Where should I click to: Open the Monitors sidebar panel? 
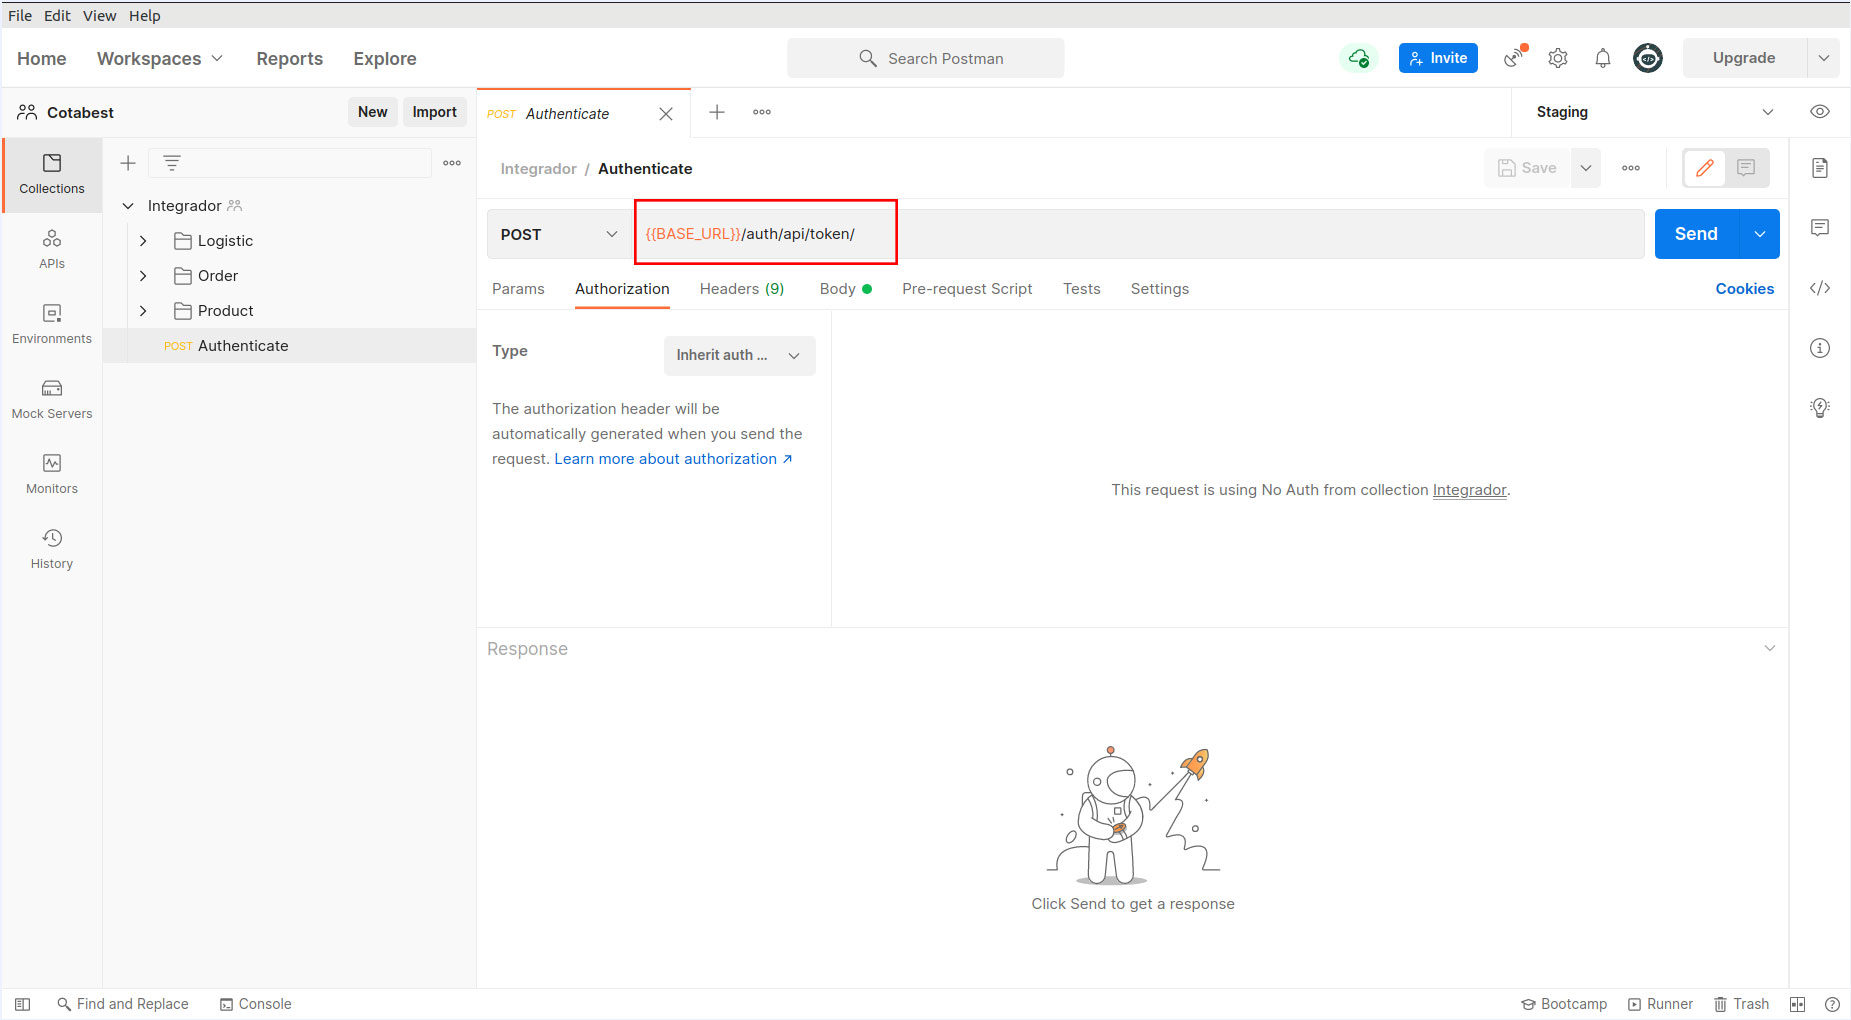tap(52, 474)
